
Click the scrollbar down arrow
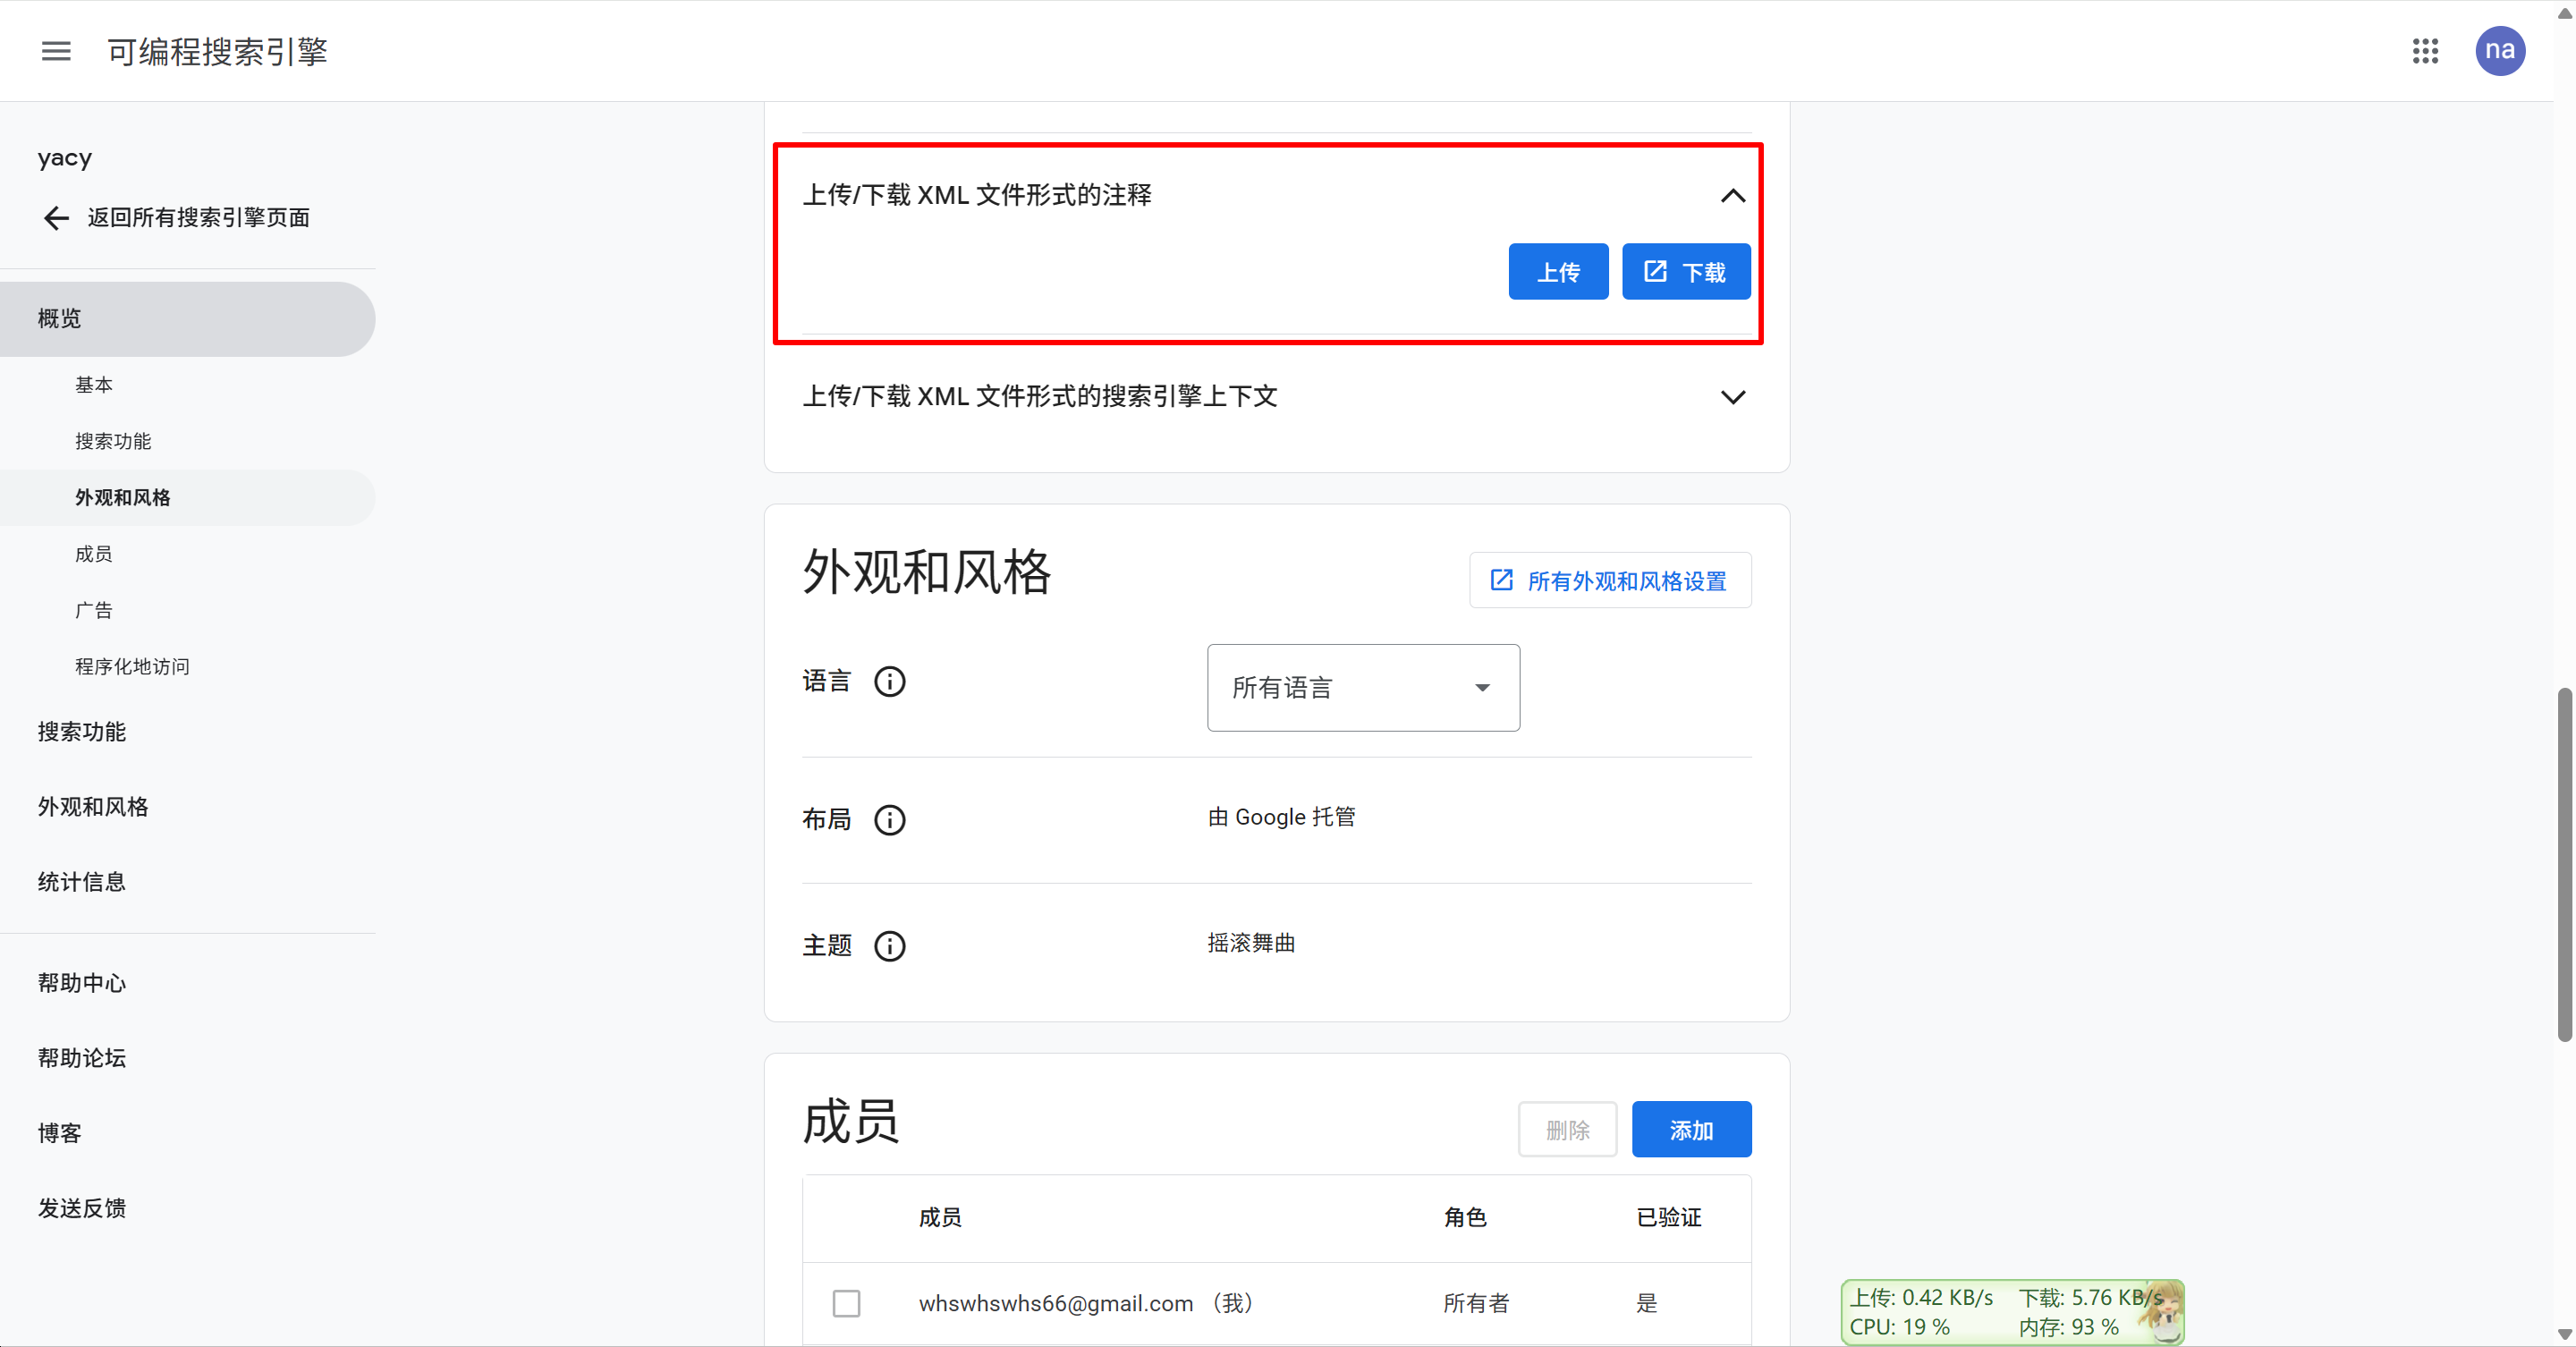tap(2564, 1334)
